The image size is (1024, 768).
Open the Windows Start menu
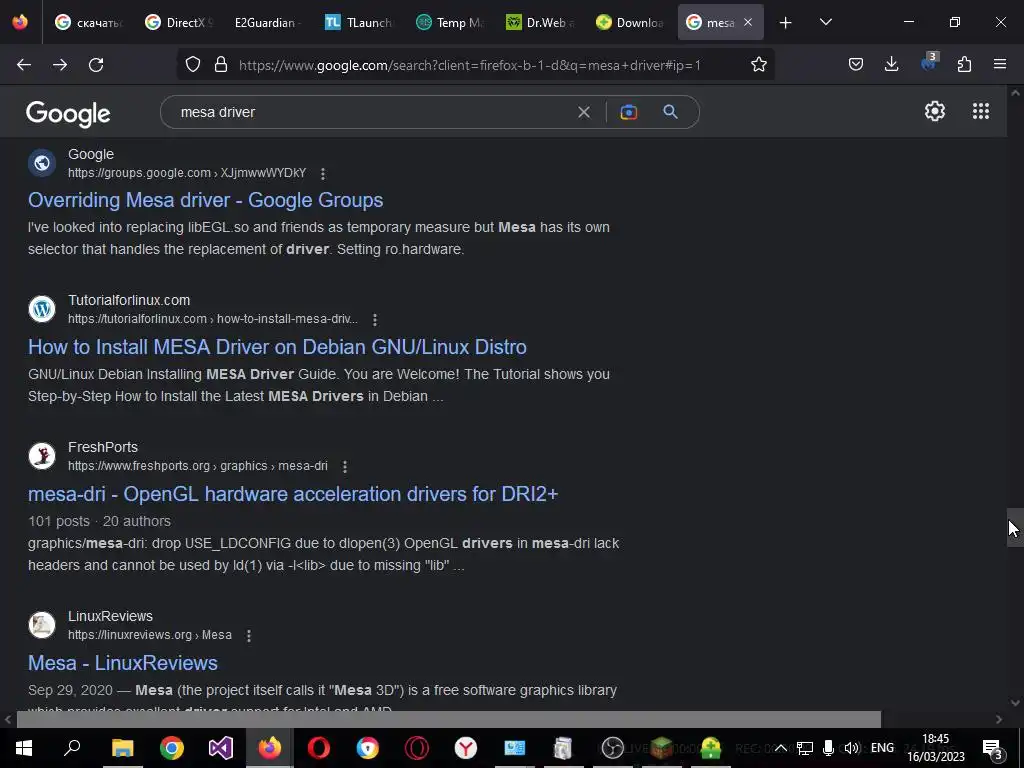pos(24,748)
